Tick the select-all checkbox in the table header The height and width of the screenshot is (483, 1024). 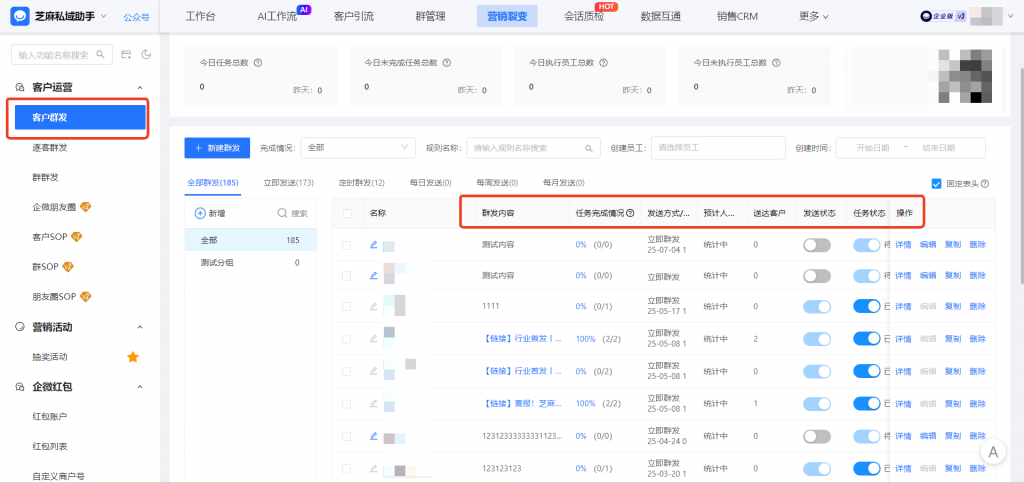(x=347, y=213)
